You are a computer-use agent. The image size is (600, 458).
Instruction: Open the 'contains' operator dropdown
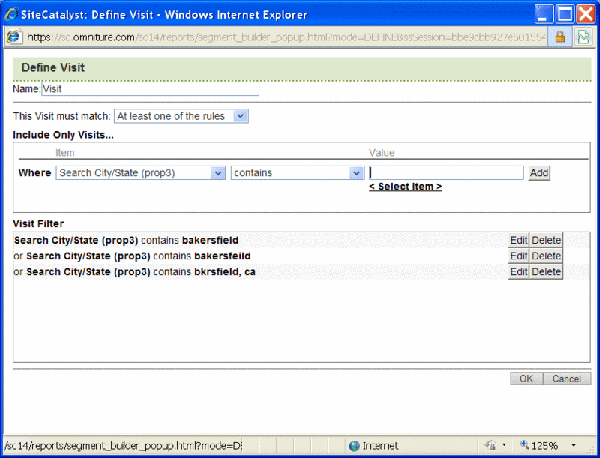[x=297, y=173]
